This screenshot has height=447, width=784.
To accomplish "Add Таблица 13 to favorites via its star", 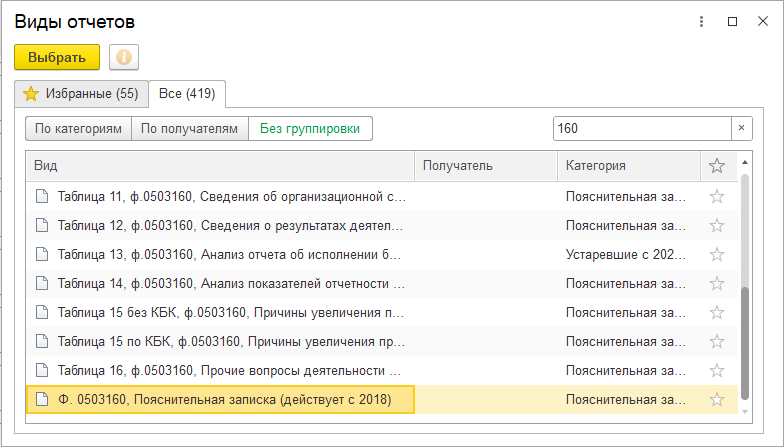I will [x=717, y=254].
